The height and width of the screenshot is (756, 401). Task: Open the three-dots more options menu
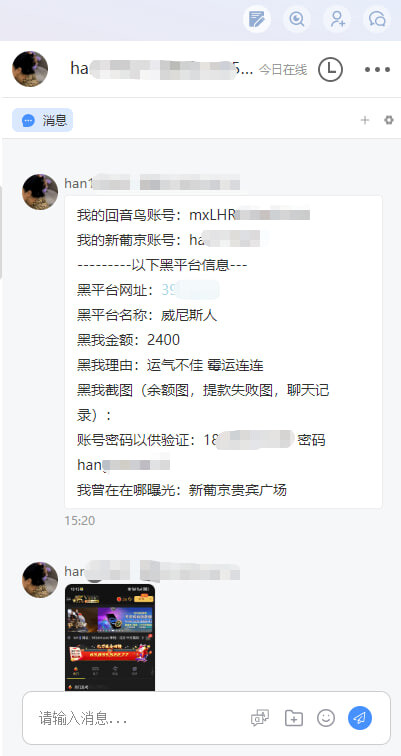(x=377, y=70)
